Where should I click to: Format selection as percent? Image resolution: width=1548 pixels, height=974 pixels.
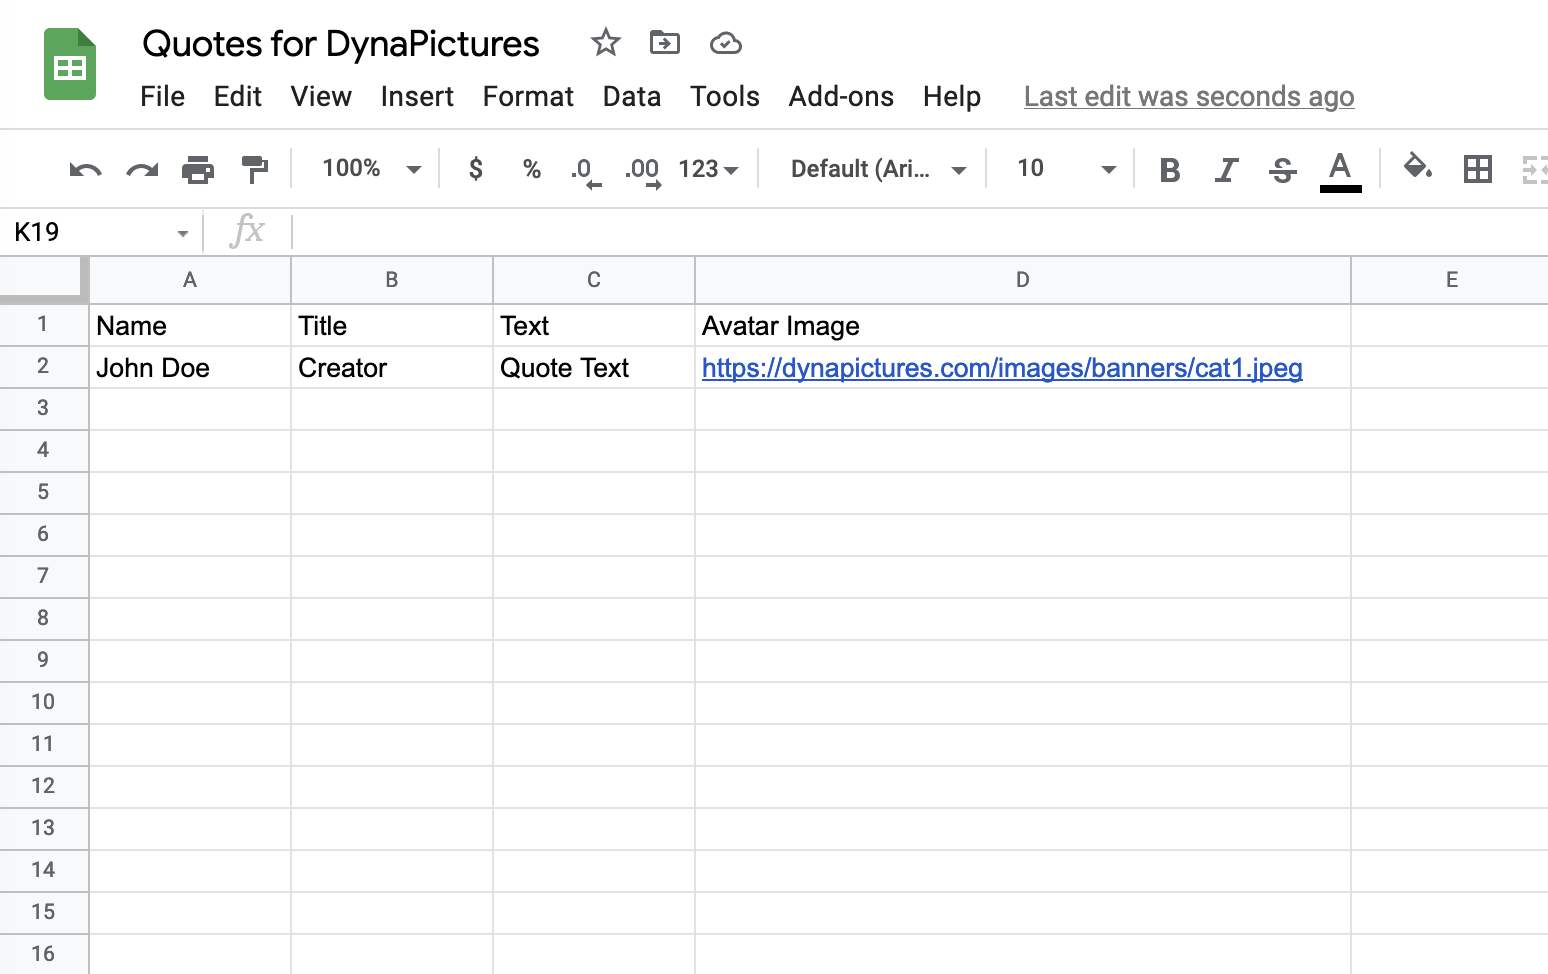531,169
